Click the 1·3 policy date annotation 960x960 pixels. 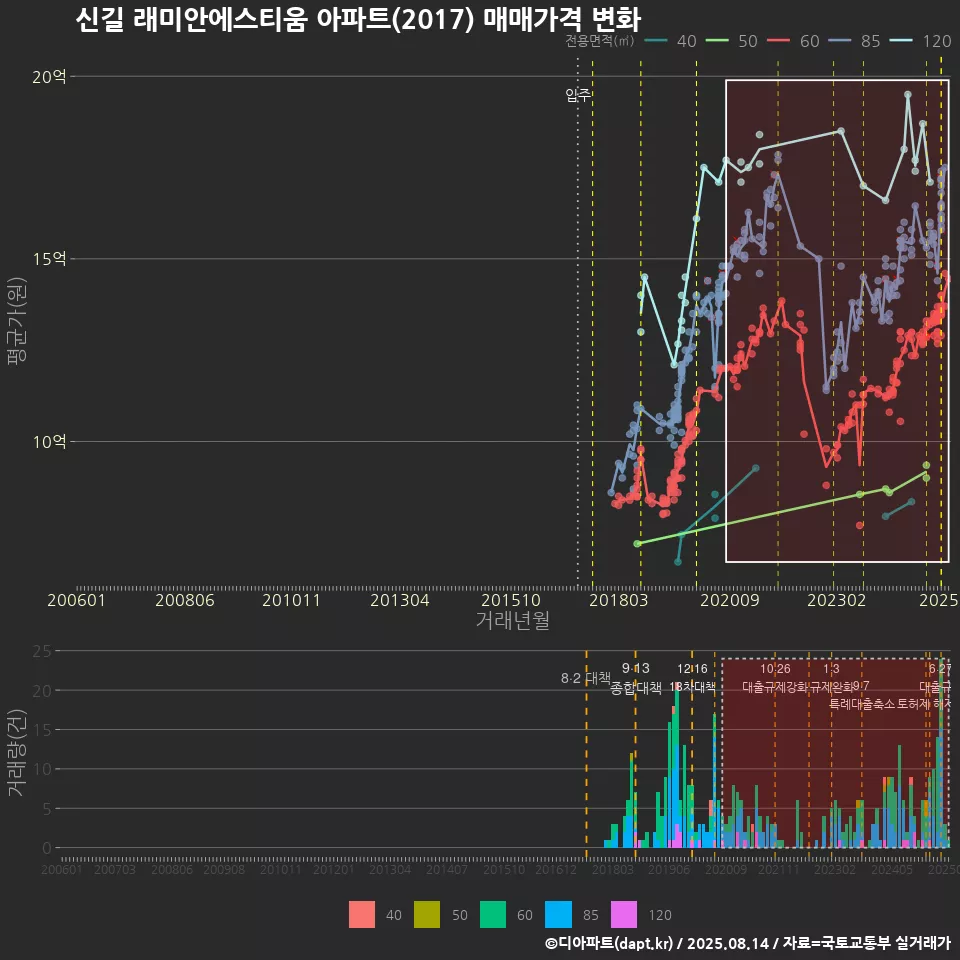tap(831, 669)
